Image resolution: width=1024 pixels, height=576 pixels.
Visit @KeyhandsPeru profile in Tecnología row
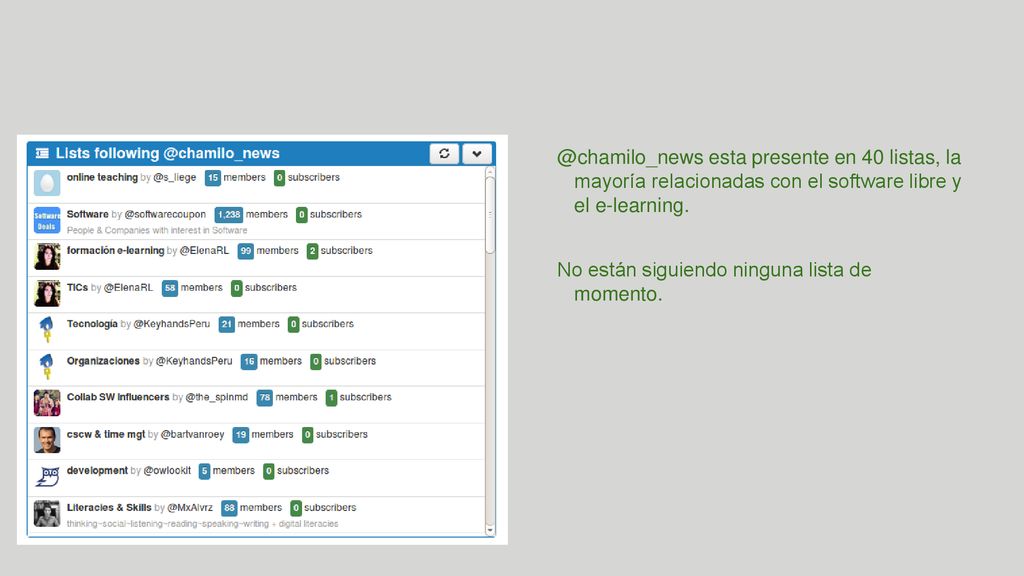point(172,324)
